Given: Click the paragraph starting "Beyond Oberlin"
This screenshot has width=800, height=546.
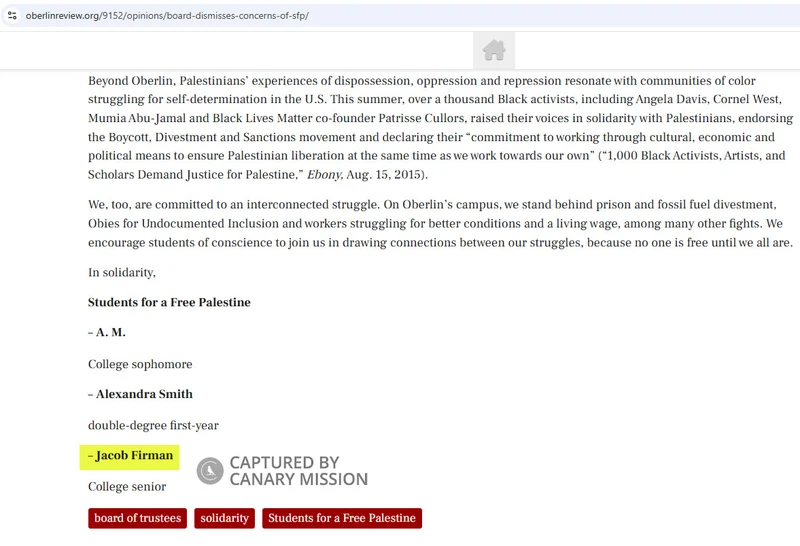Looking at the screenshot, I should (440, 128).
